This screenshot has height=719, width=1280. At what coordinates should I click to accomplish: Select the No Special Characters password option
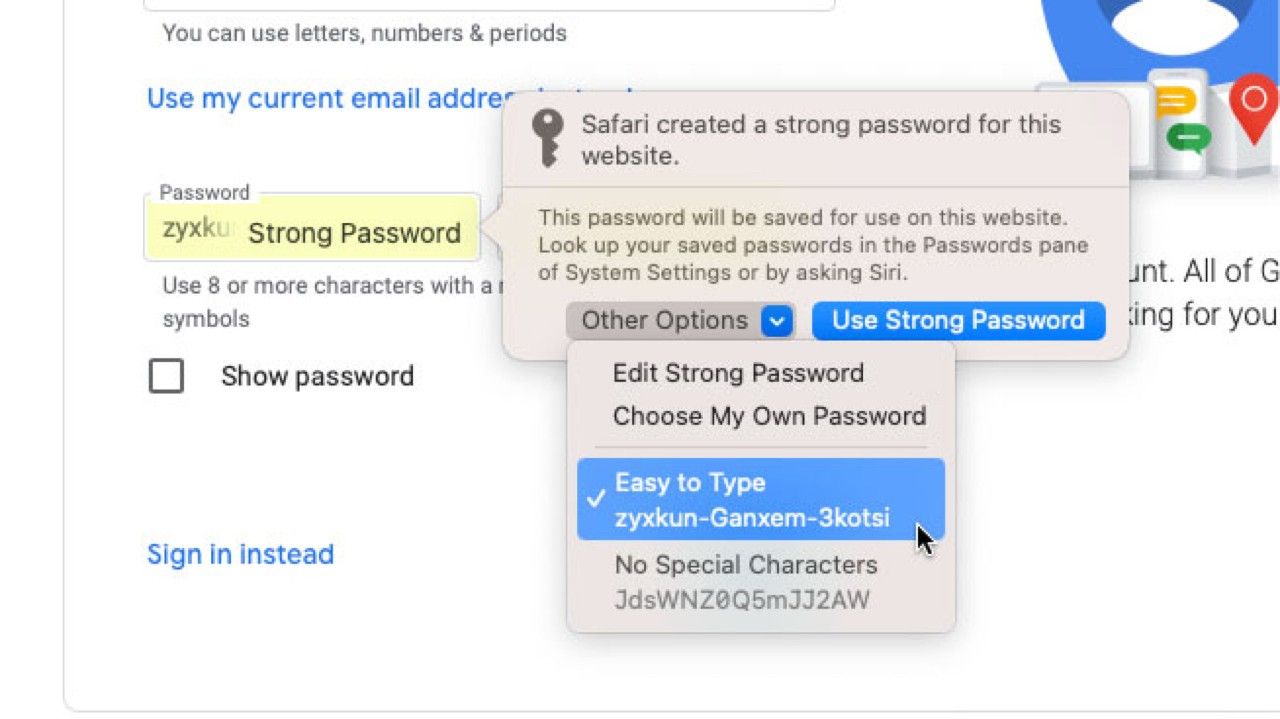tap(746, 582)
